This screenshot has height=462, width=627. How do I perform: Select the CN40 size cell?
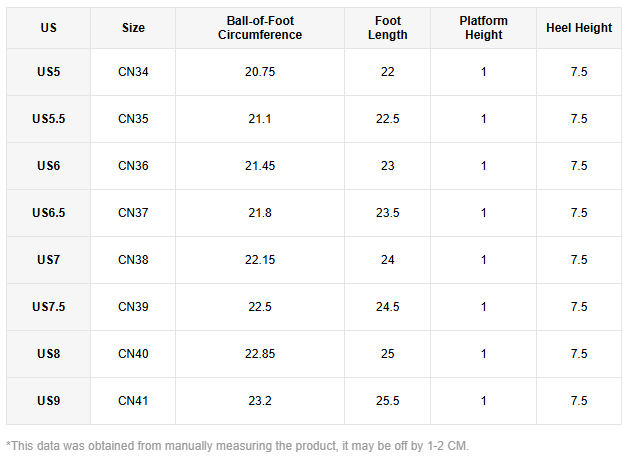coord(133,354)
